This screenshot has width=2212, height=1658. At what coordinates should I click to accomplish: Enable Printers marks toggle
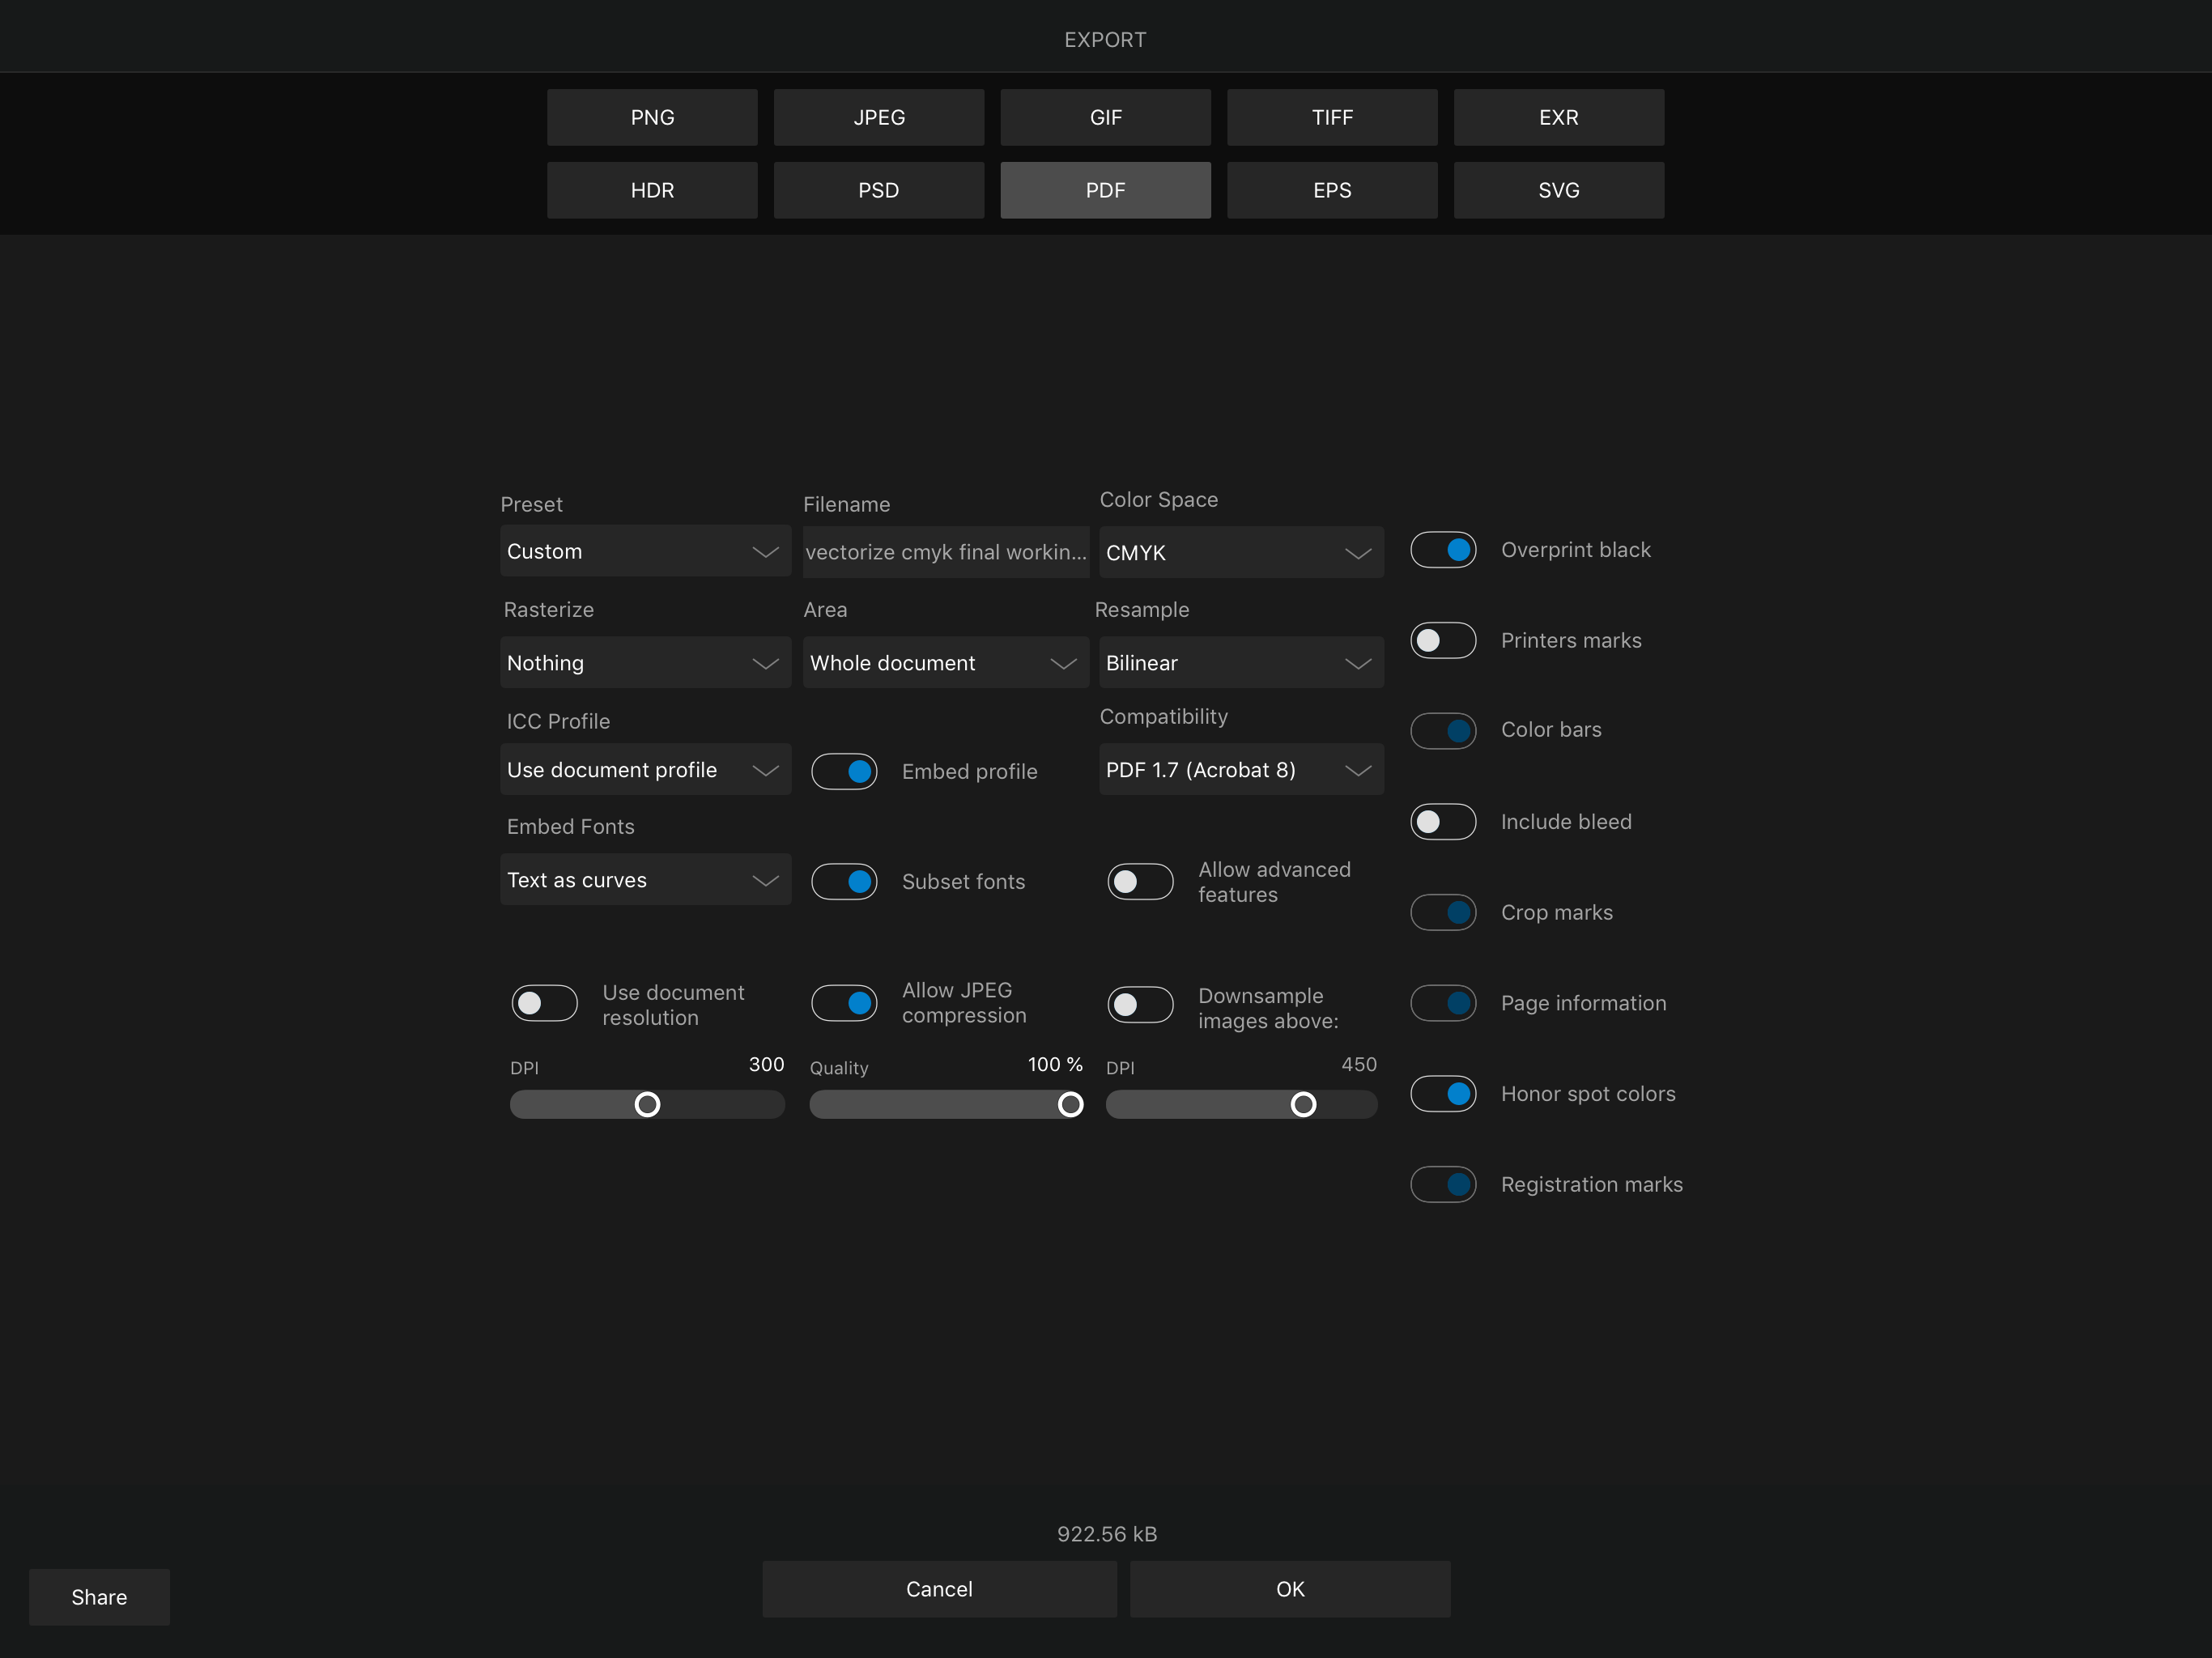(1442, 640)
